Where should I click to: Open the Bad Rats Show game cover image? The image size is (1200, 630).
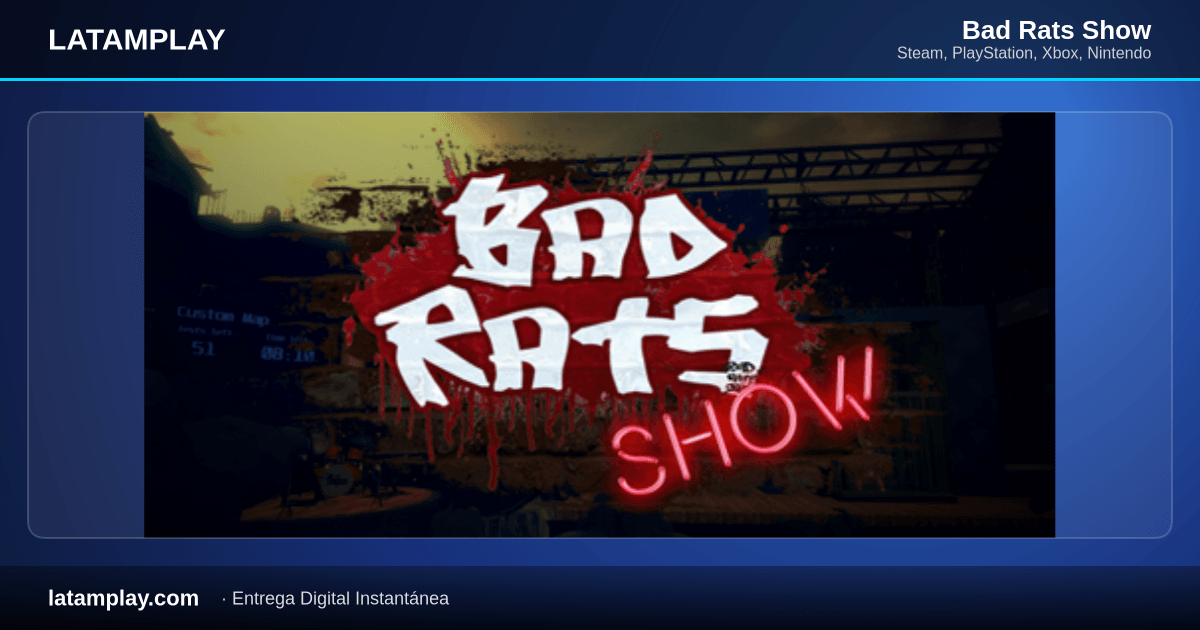599,325
